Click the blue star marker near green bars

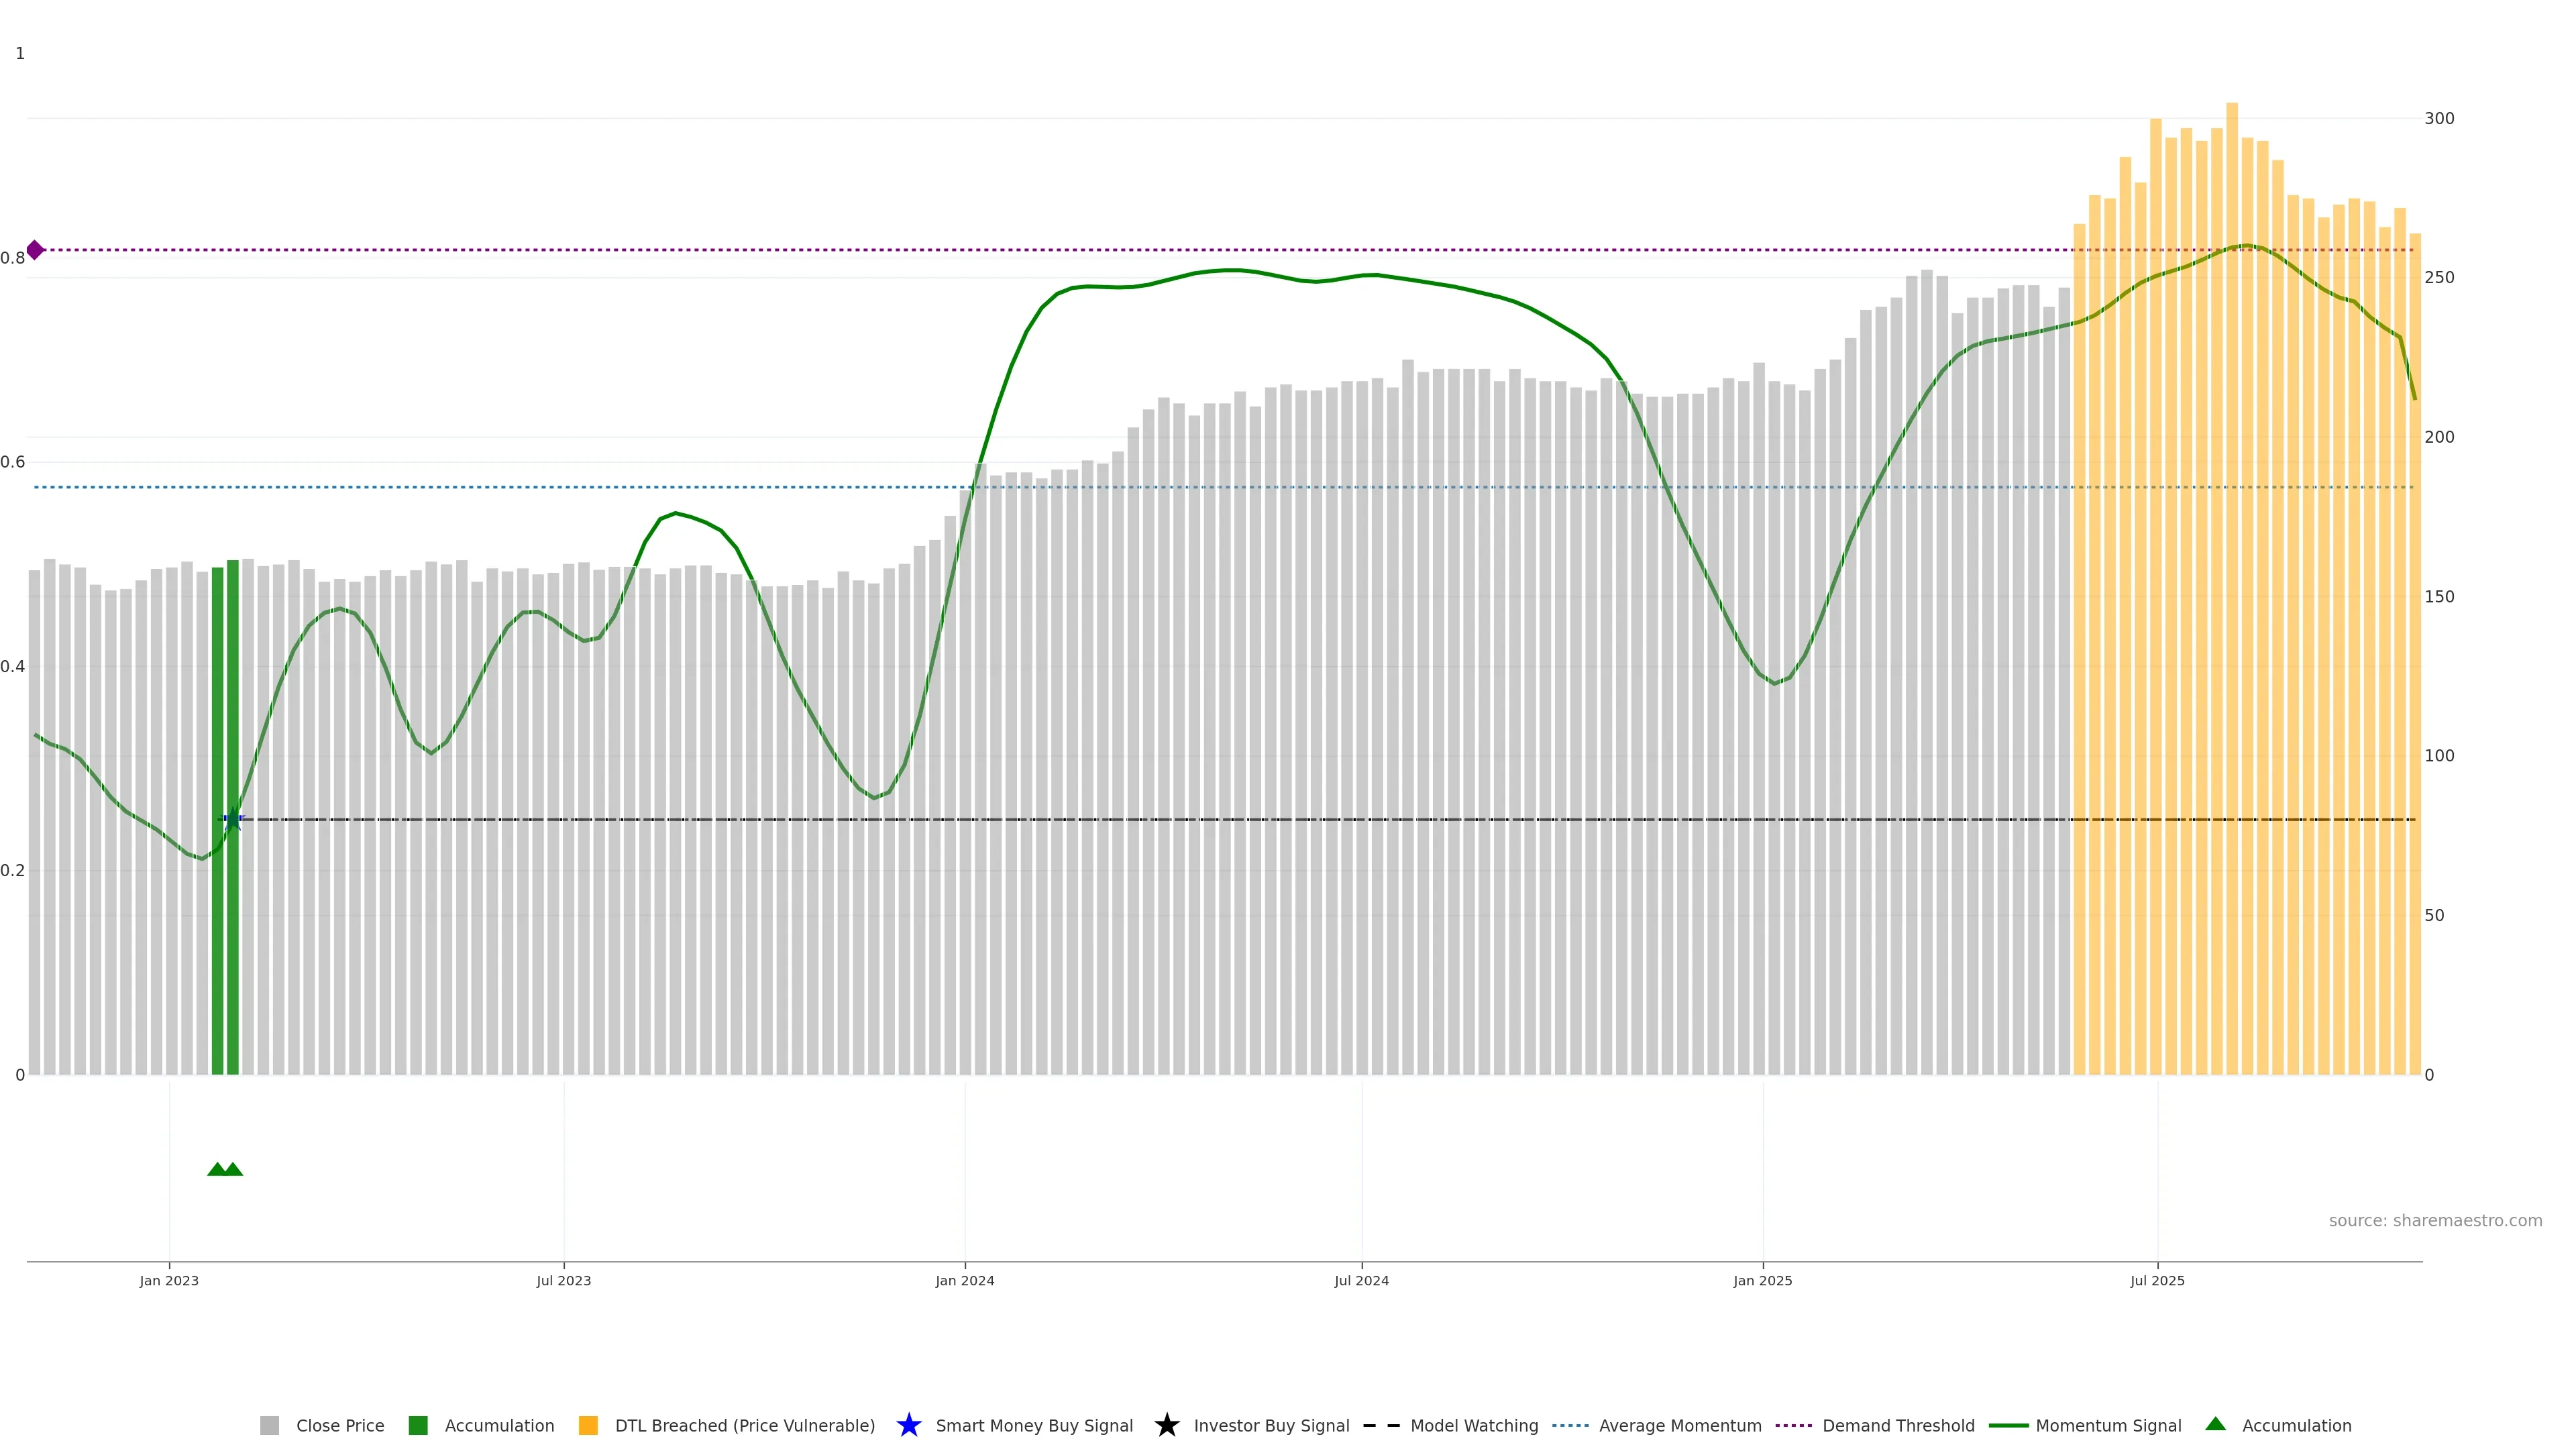tap(233, 819)
